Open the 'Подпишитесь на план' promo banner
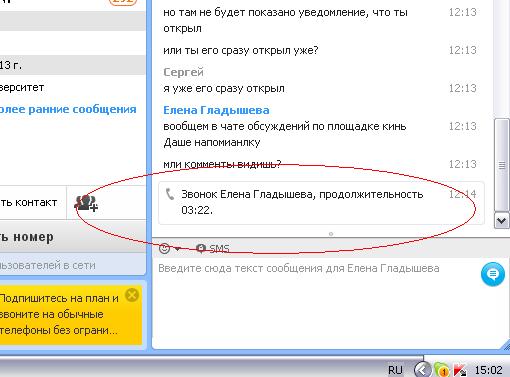The width and height of the screenshot is (510, 377). [x=60, y=314]
